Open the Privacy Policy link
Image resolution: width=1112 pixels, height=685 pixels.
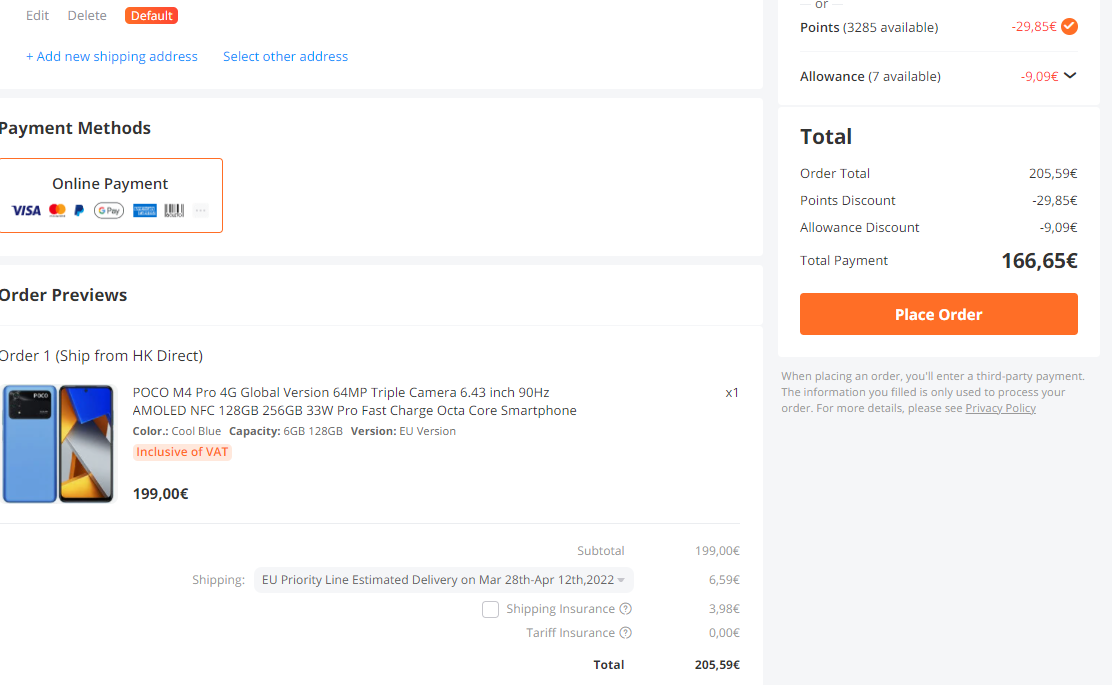(1001, 408)
